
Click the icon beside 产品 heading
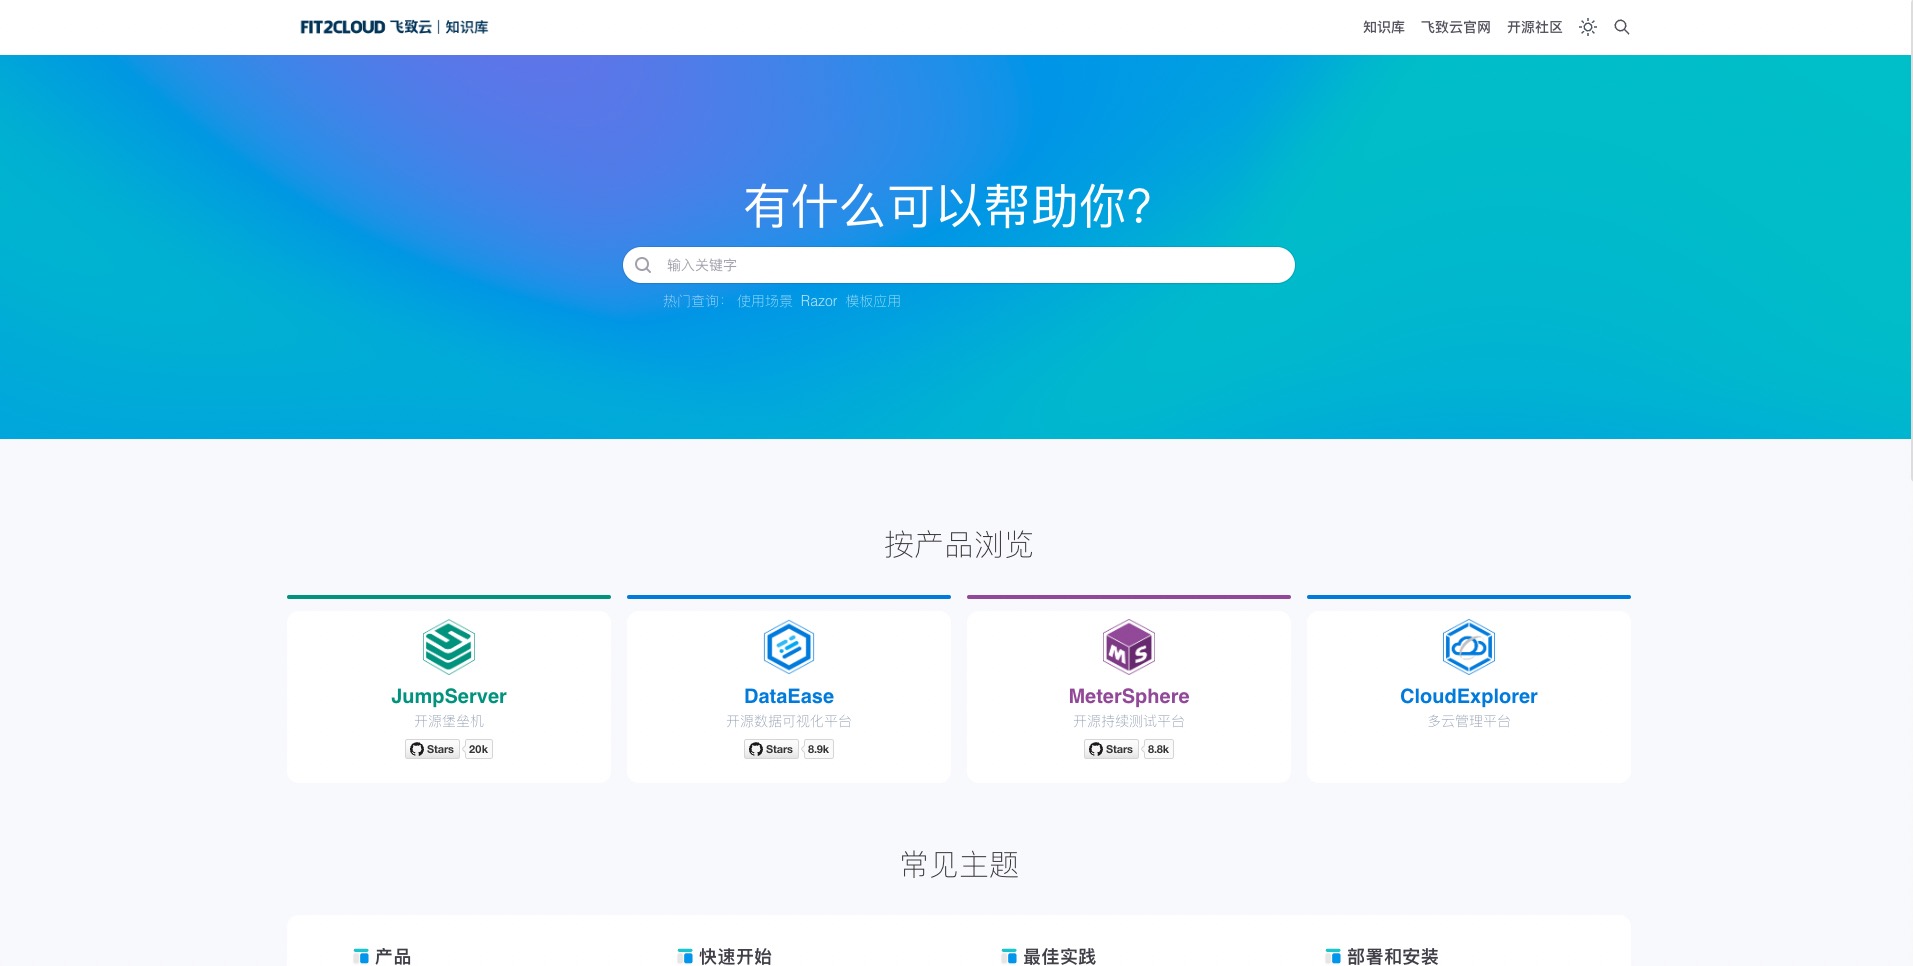click(361, 957)
